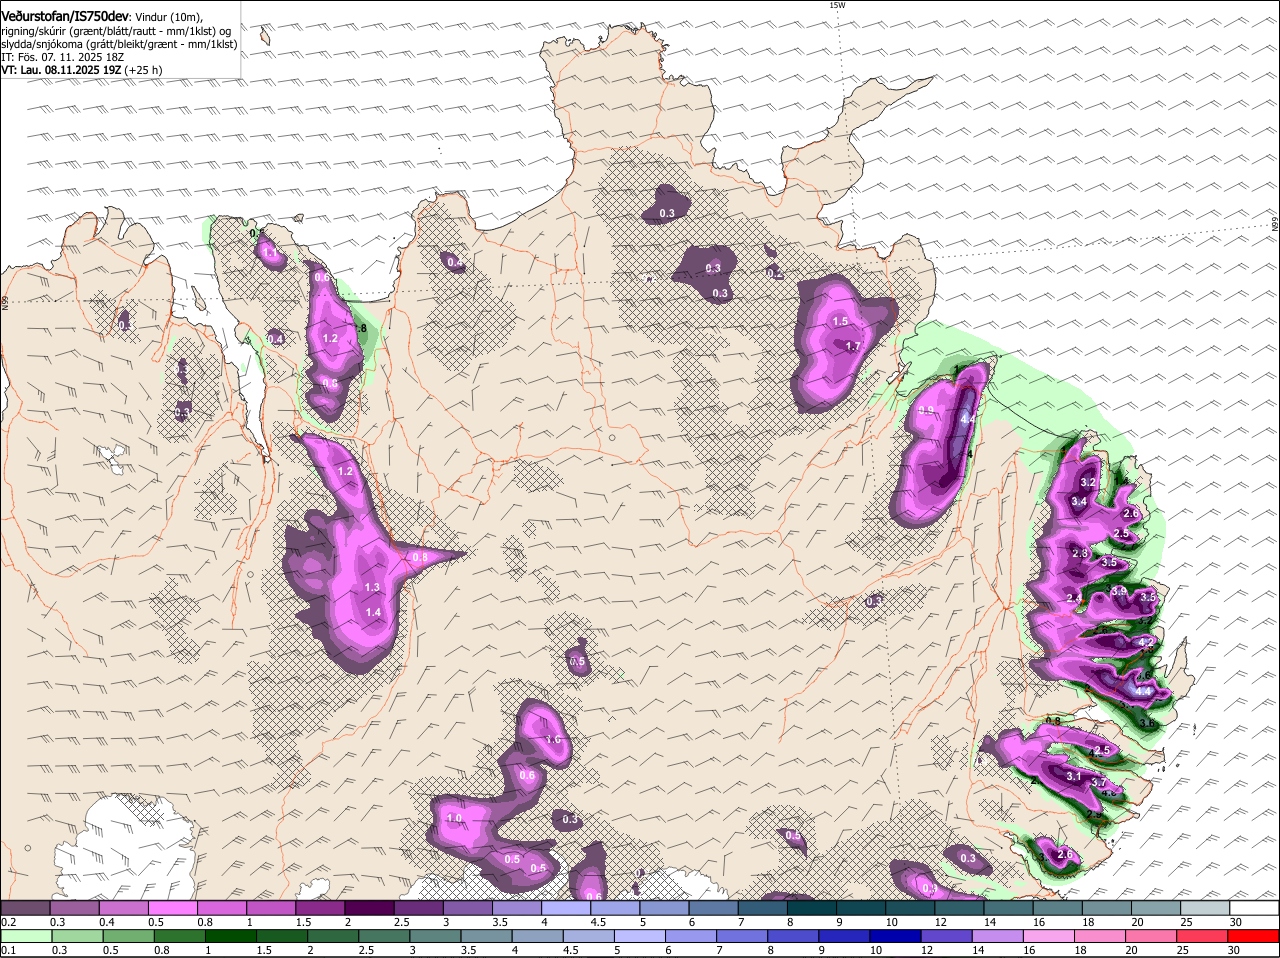Click the '0.1' label under the lower scale
Viewport: 1280px width, 958px height.
(x=9, y=951)
